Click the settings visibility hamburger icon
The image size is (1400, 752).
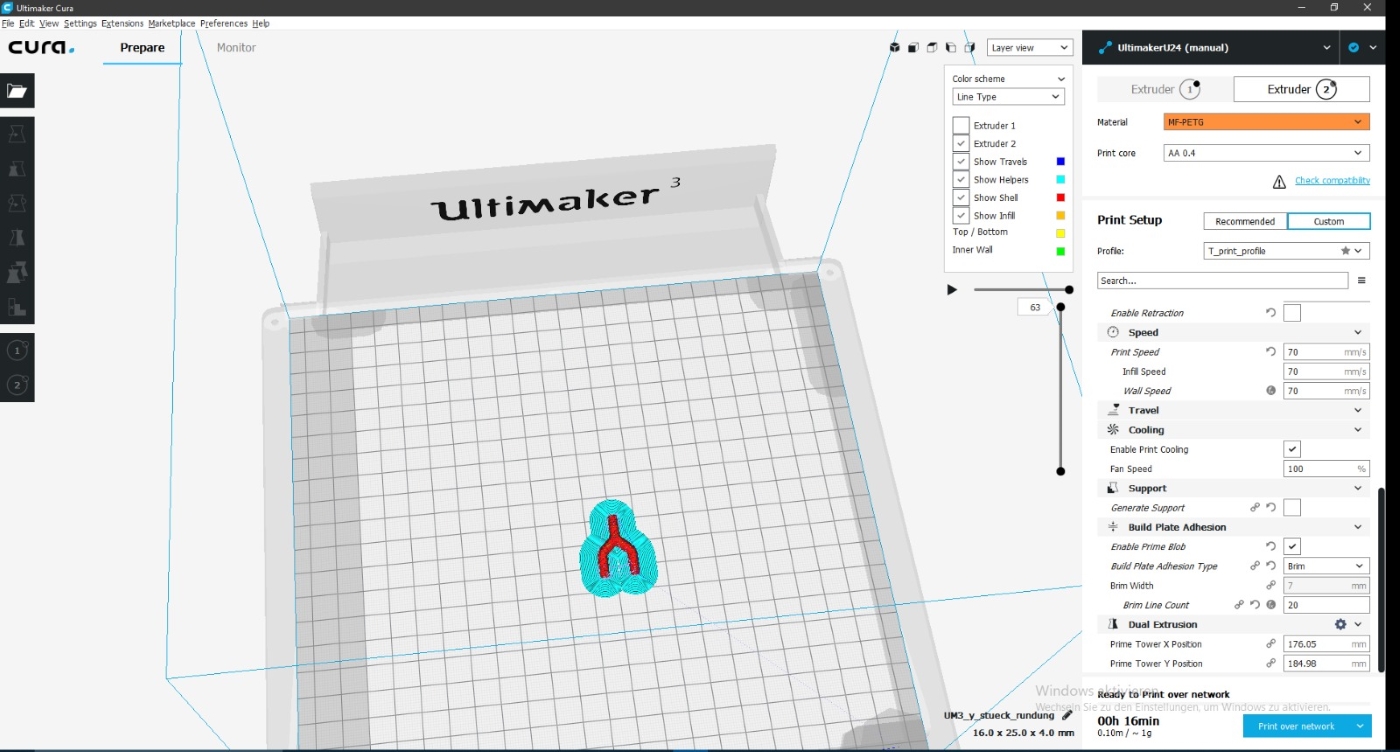click(1361, 281)
